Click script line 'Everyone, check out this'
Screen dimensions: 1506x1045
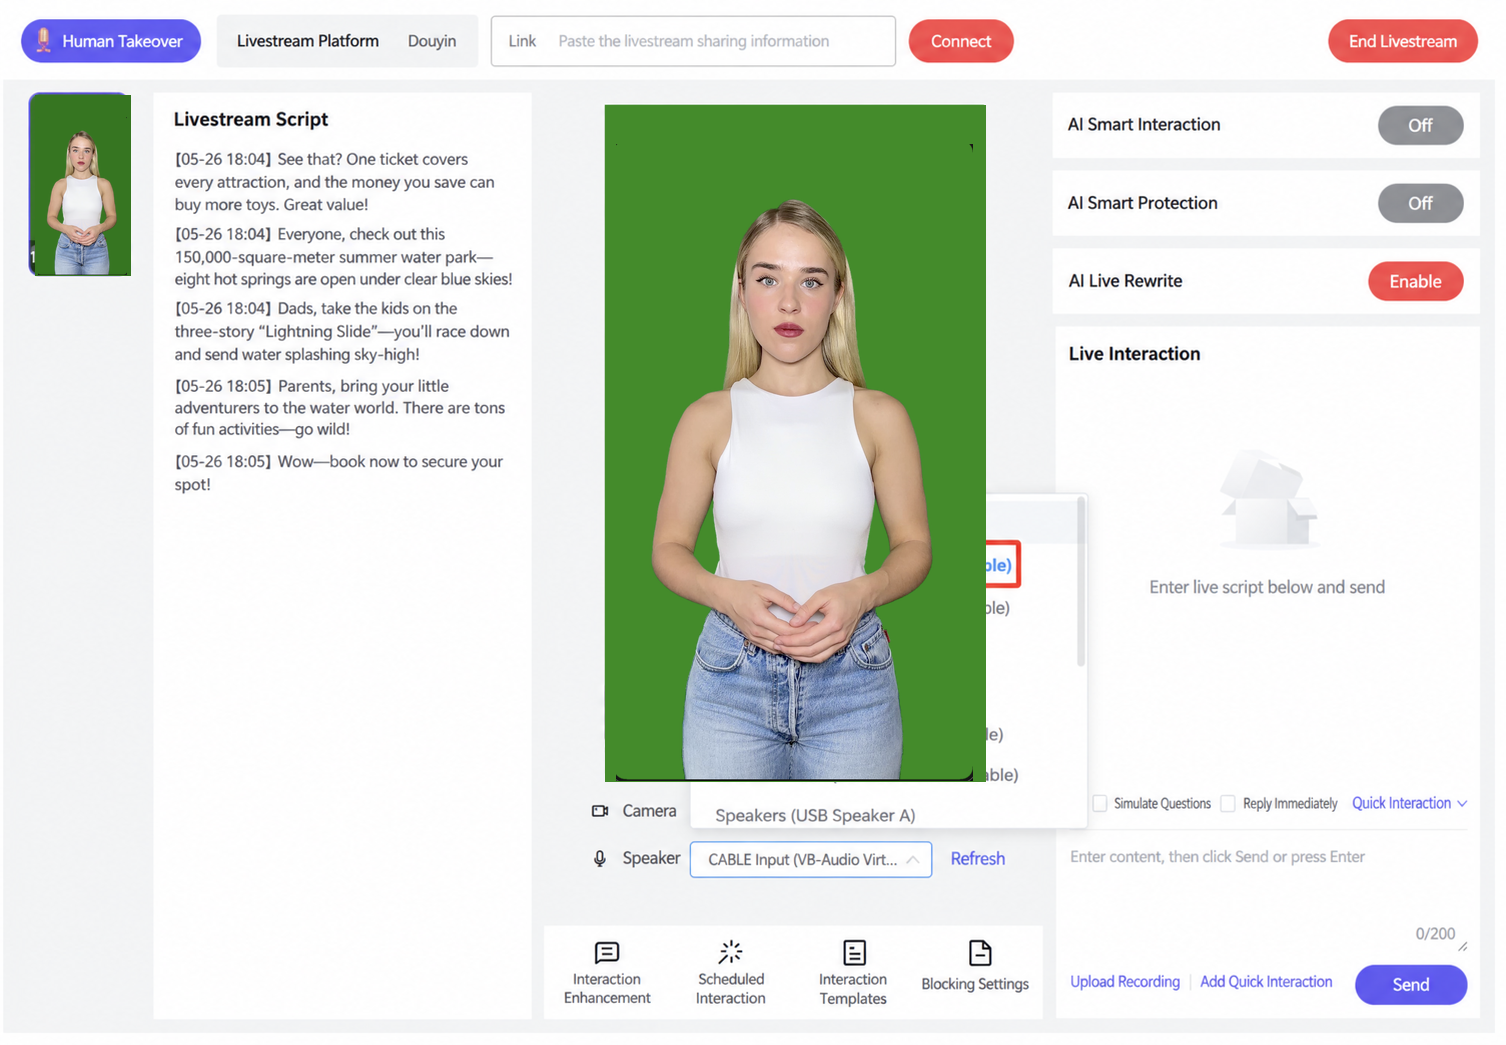[343, 256]
